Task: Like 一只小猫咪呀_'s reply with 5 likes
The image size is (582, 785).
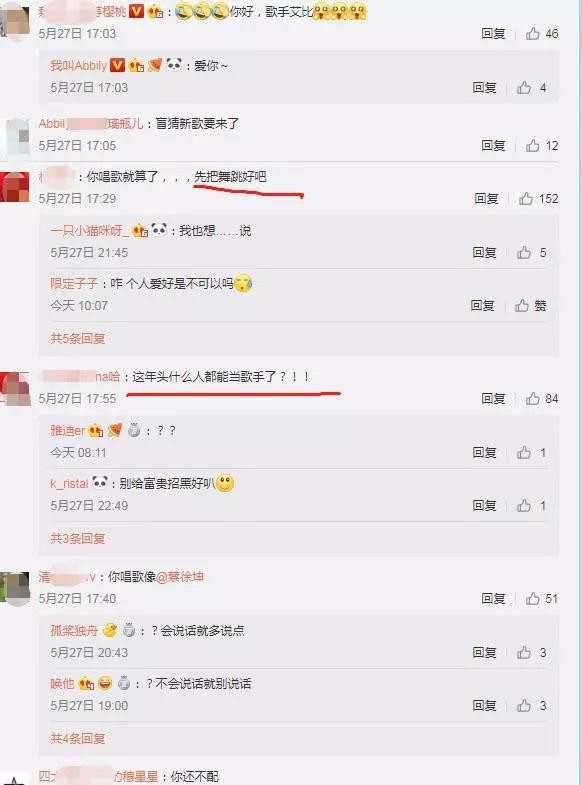Action: 524,252
